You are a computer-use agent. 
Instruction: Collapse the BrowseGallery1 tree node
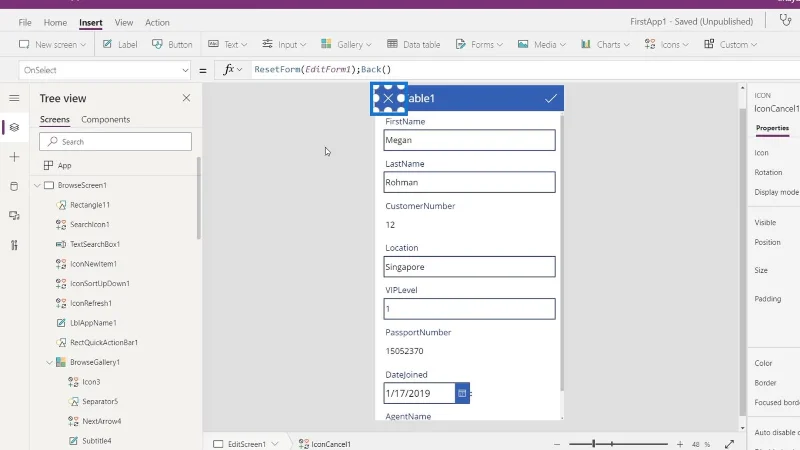pos(49,362)
